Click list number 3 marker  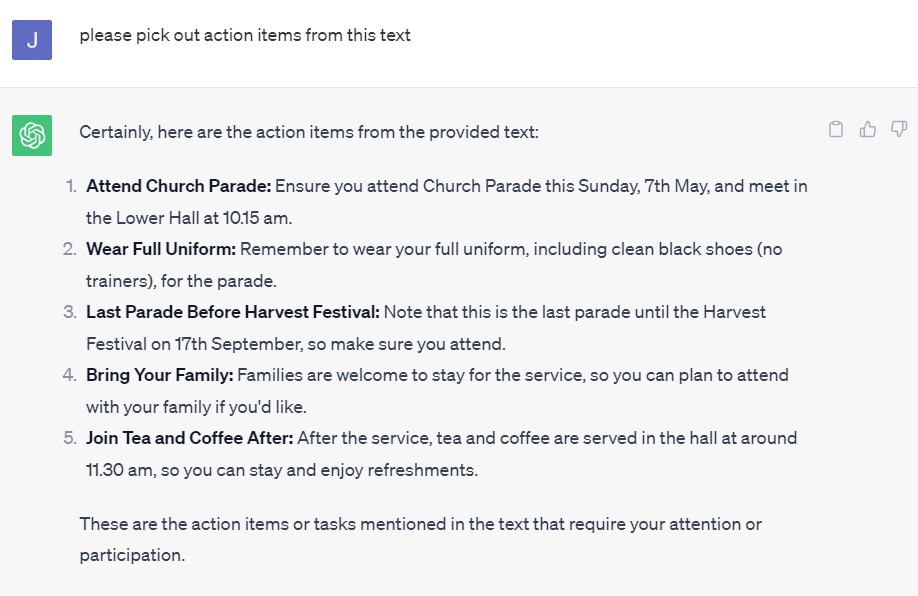pyautogui.click(x=70, y=312)
